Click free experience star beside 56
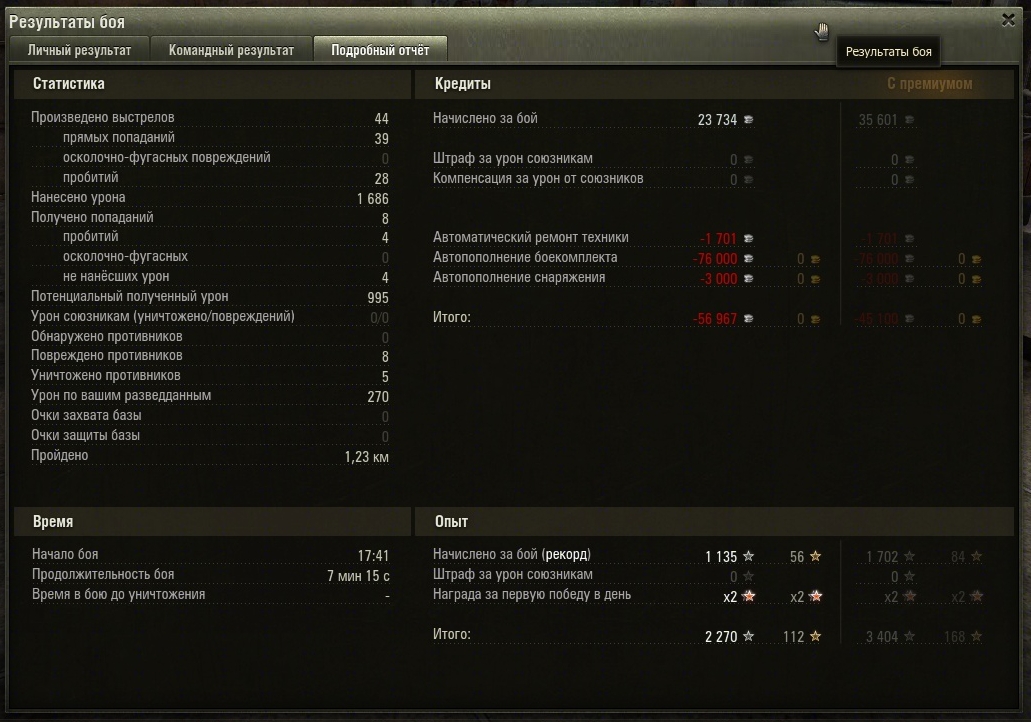Viewport: 1031px width, 722px height. (x=815, y=556)
